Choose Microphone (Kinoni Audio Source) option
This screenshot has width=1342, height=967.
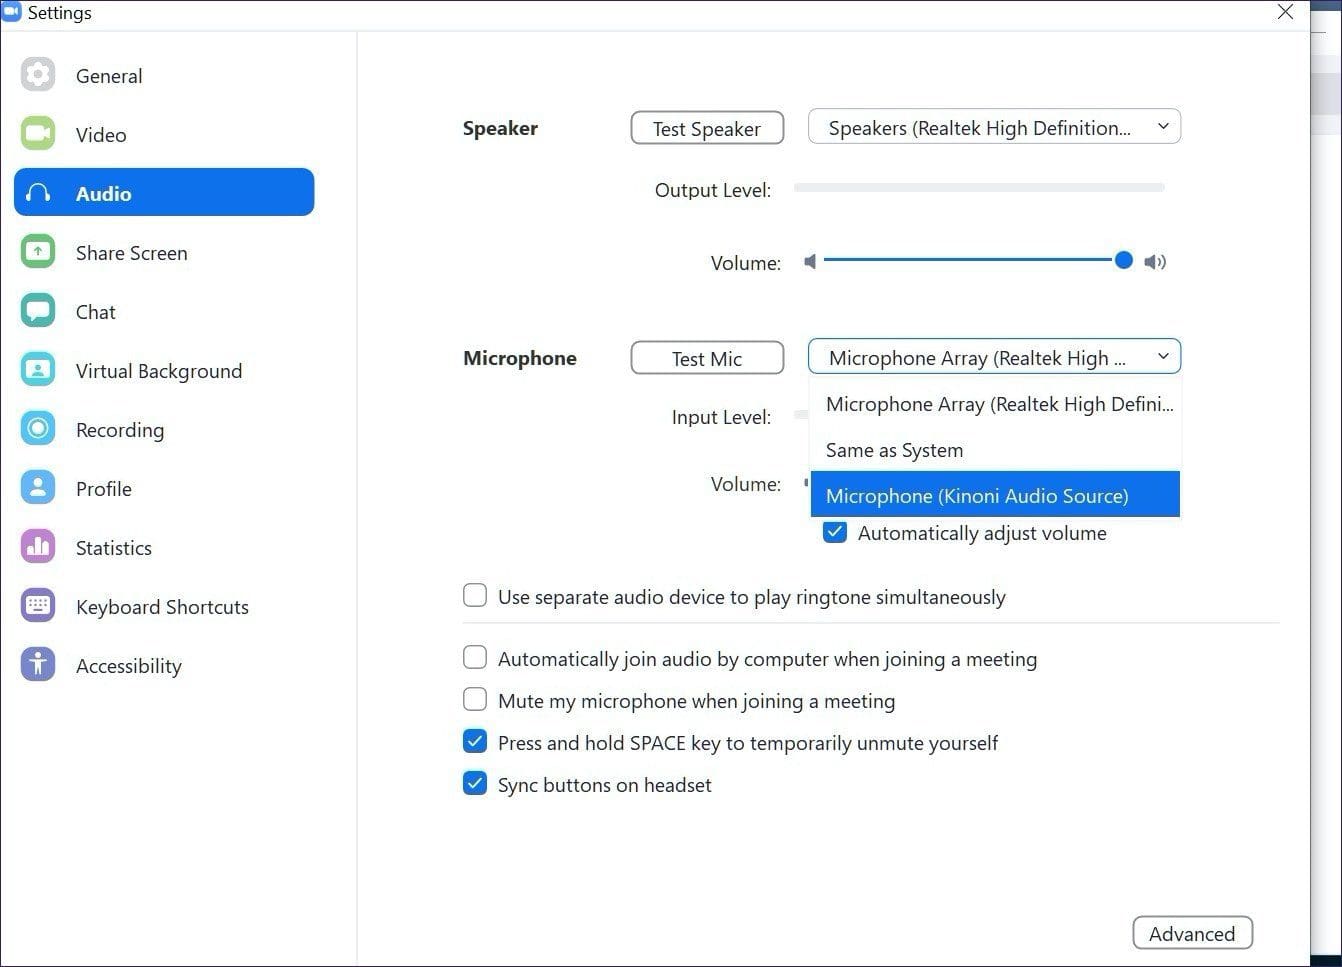click(x=995, y=495)
